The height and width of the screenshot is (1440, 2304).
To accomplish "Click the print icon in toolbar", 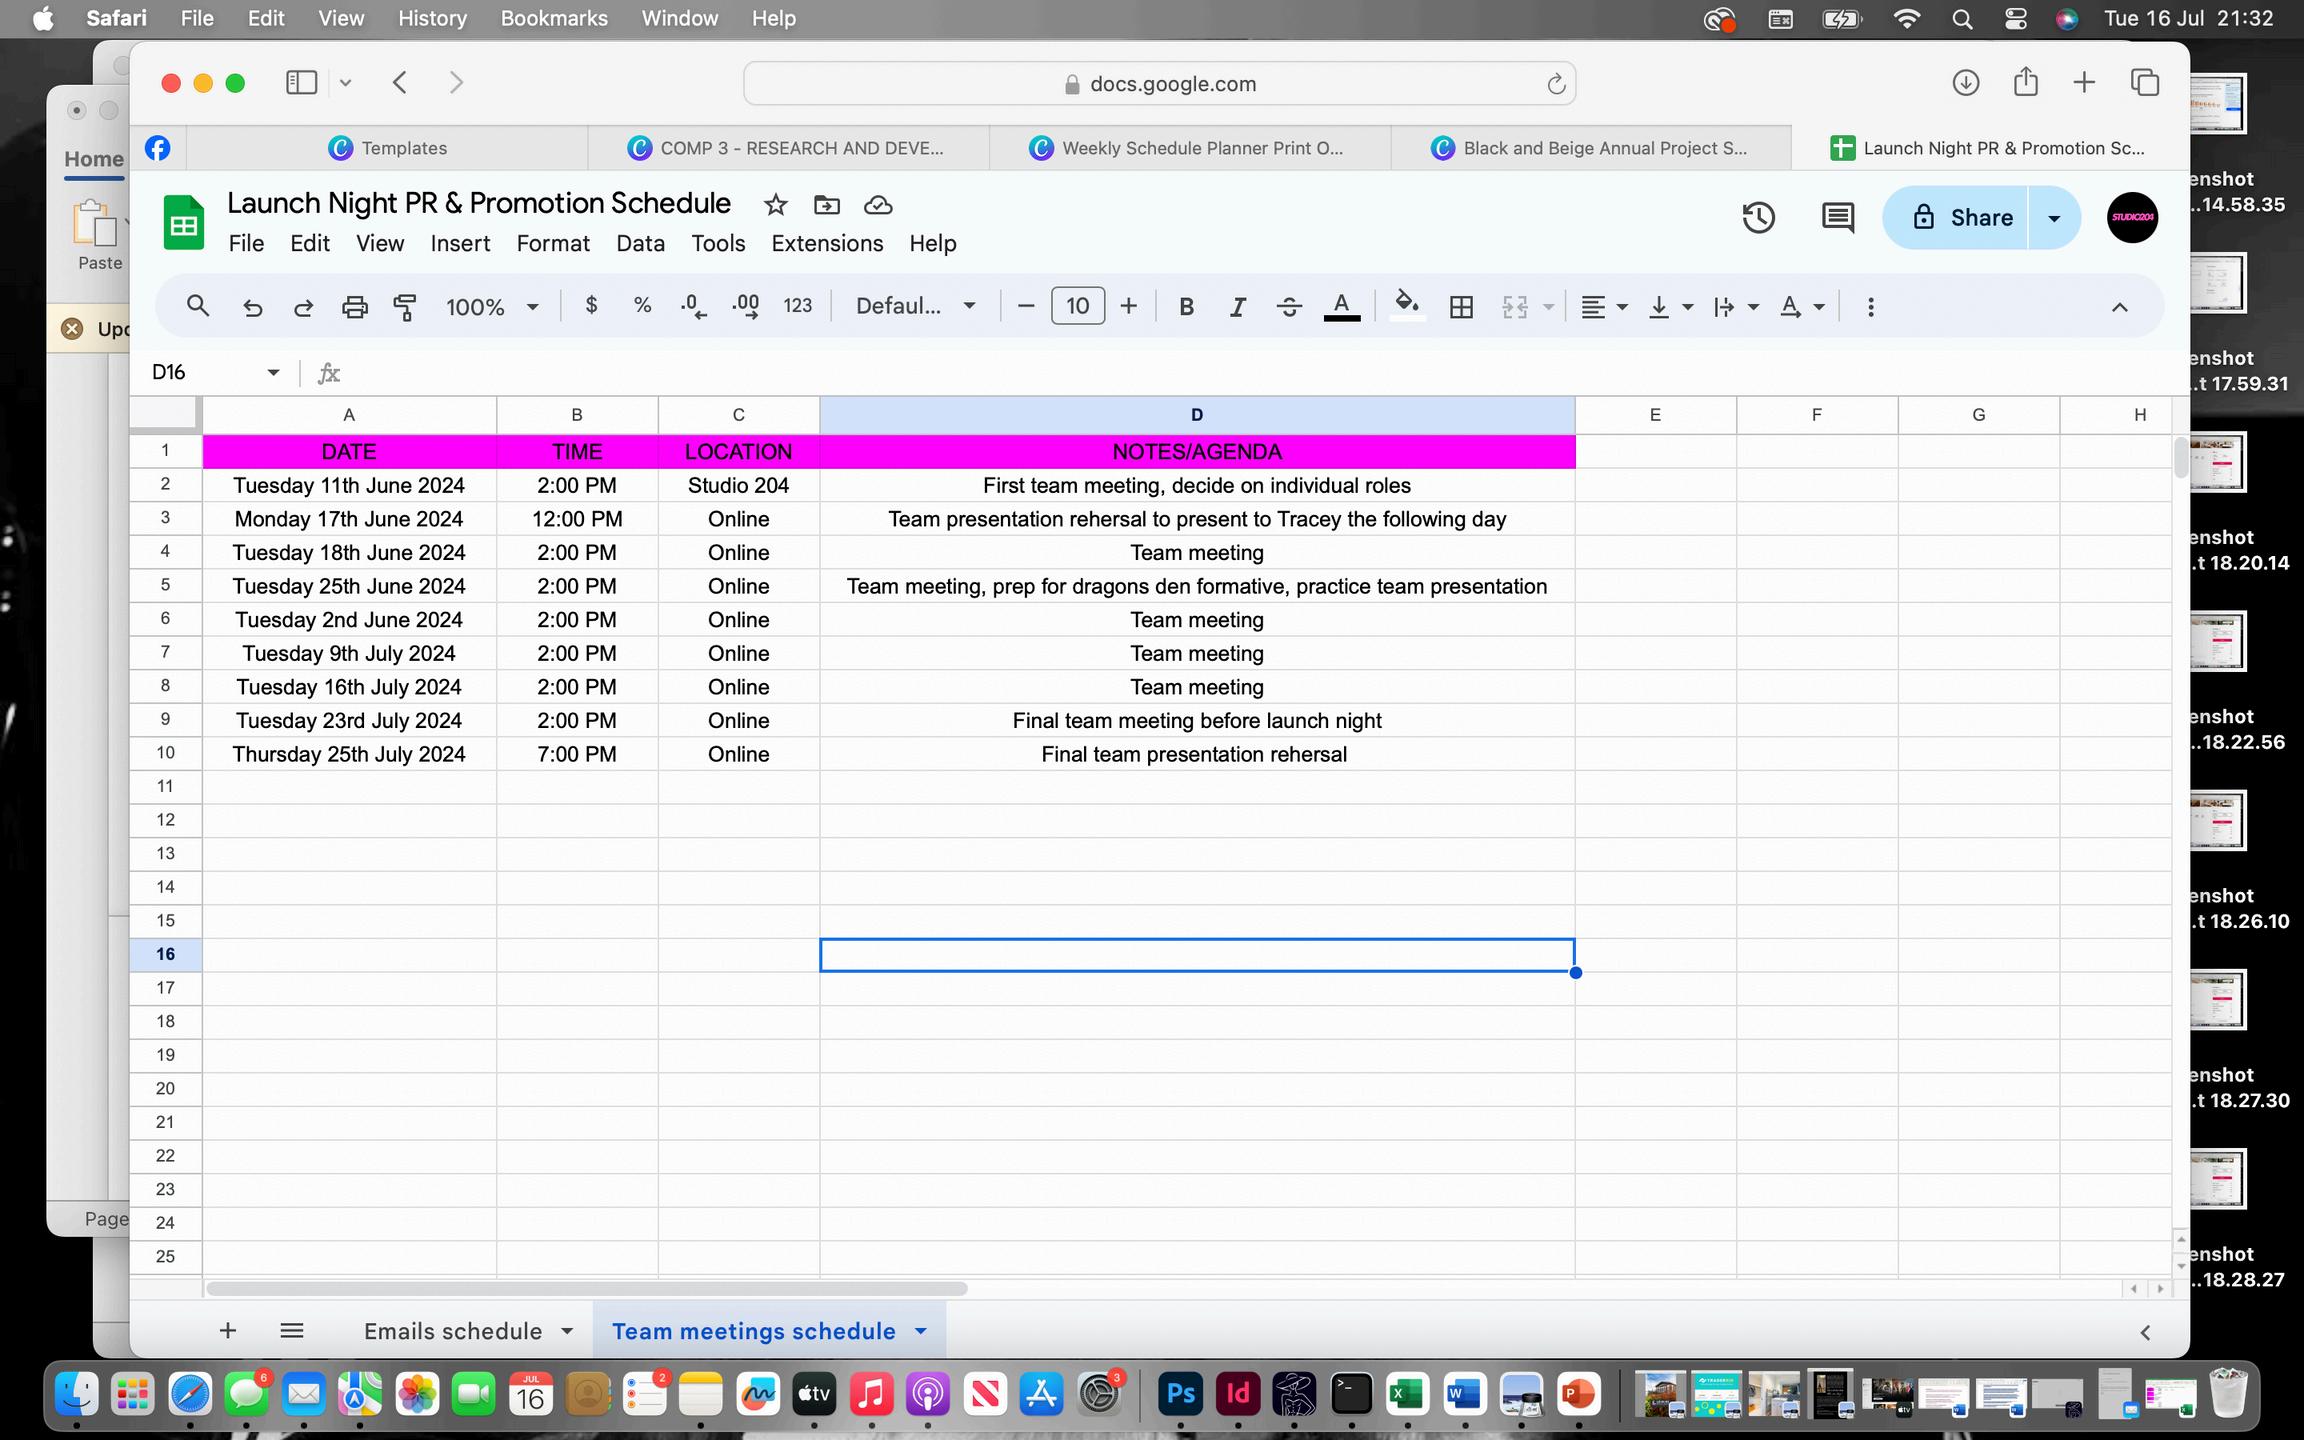I will click(x=354, y=307).
